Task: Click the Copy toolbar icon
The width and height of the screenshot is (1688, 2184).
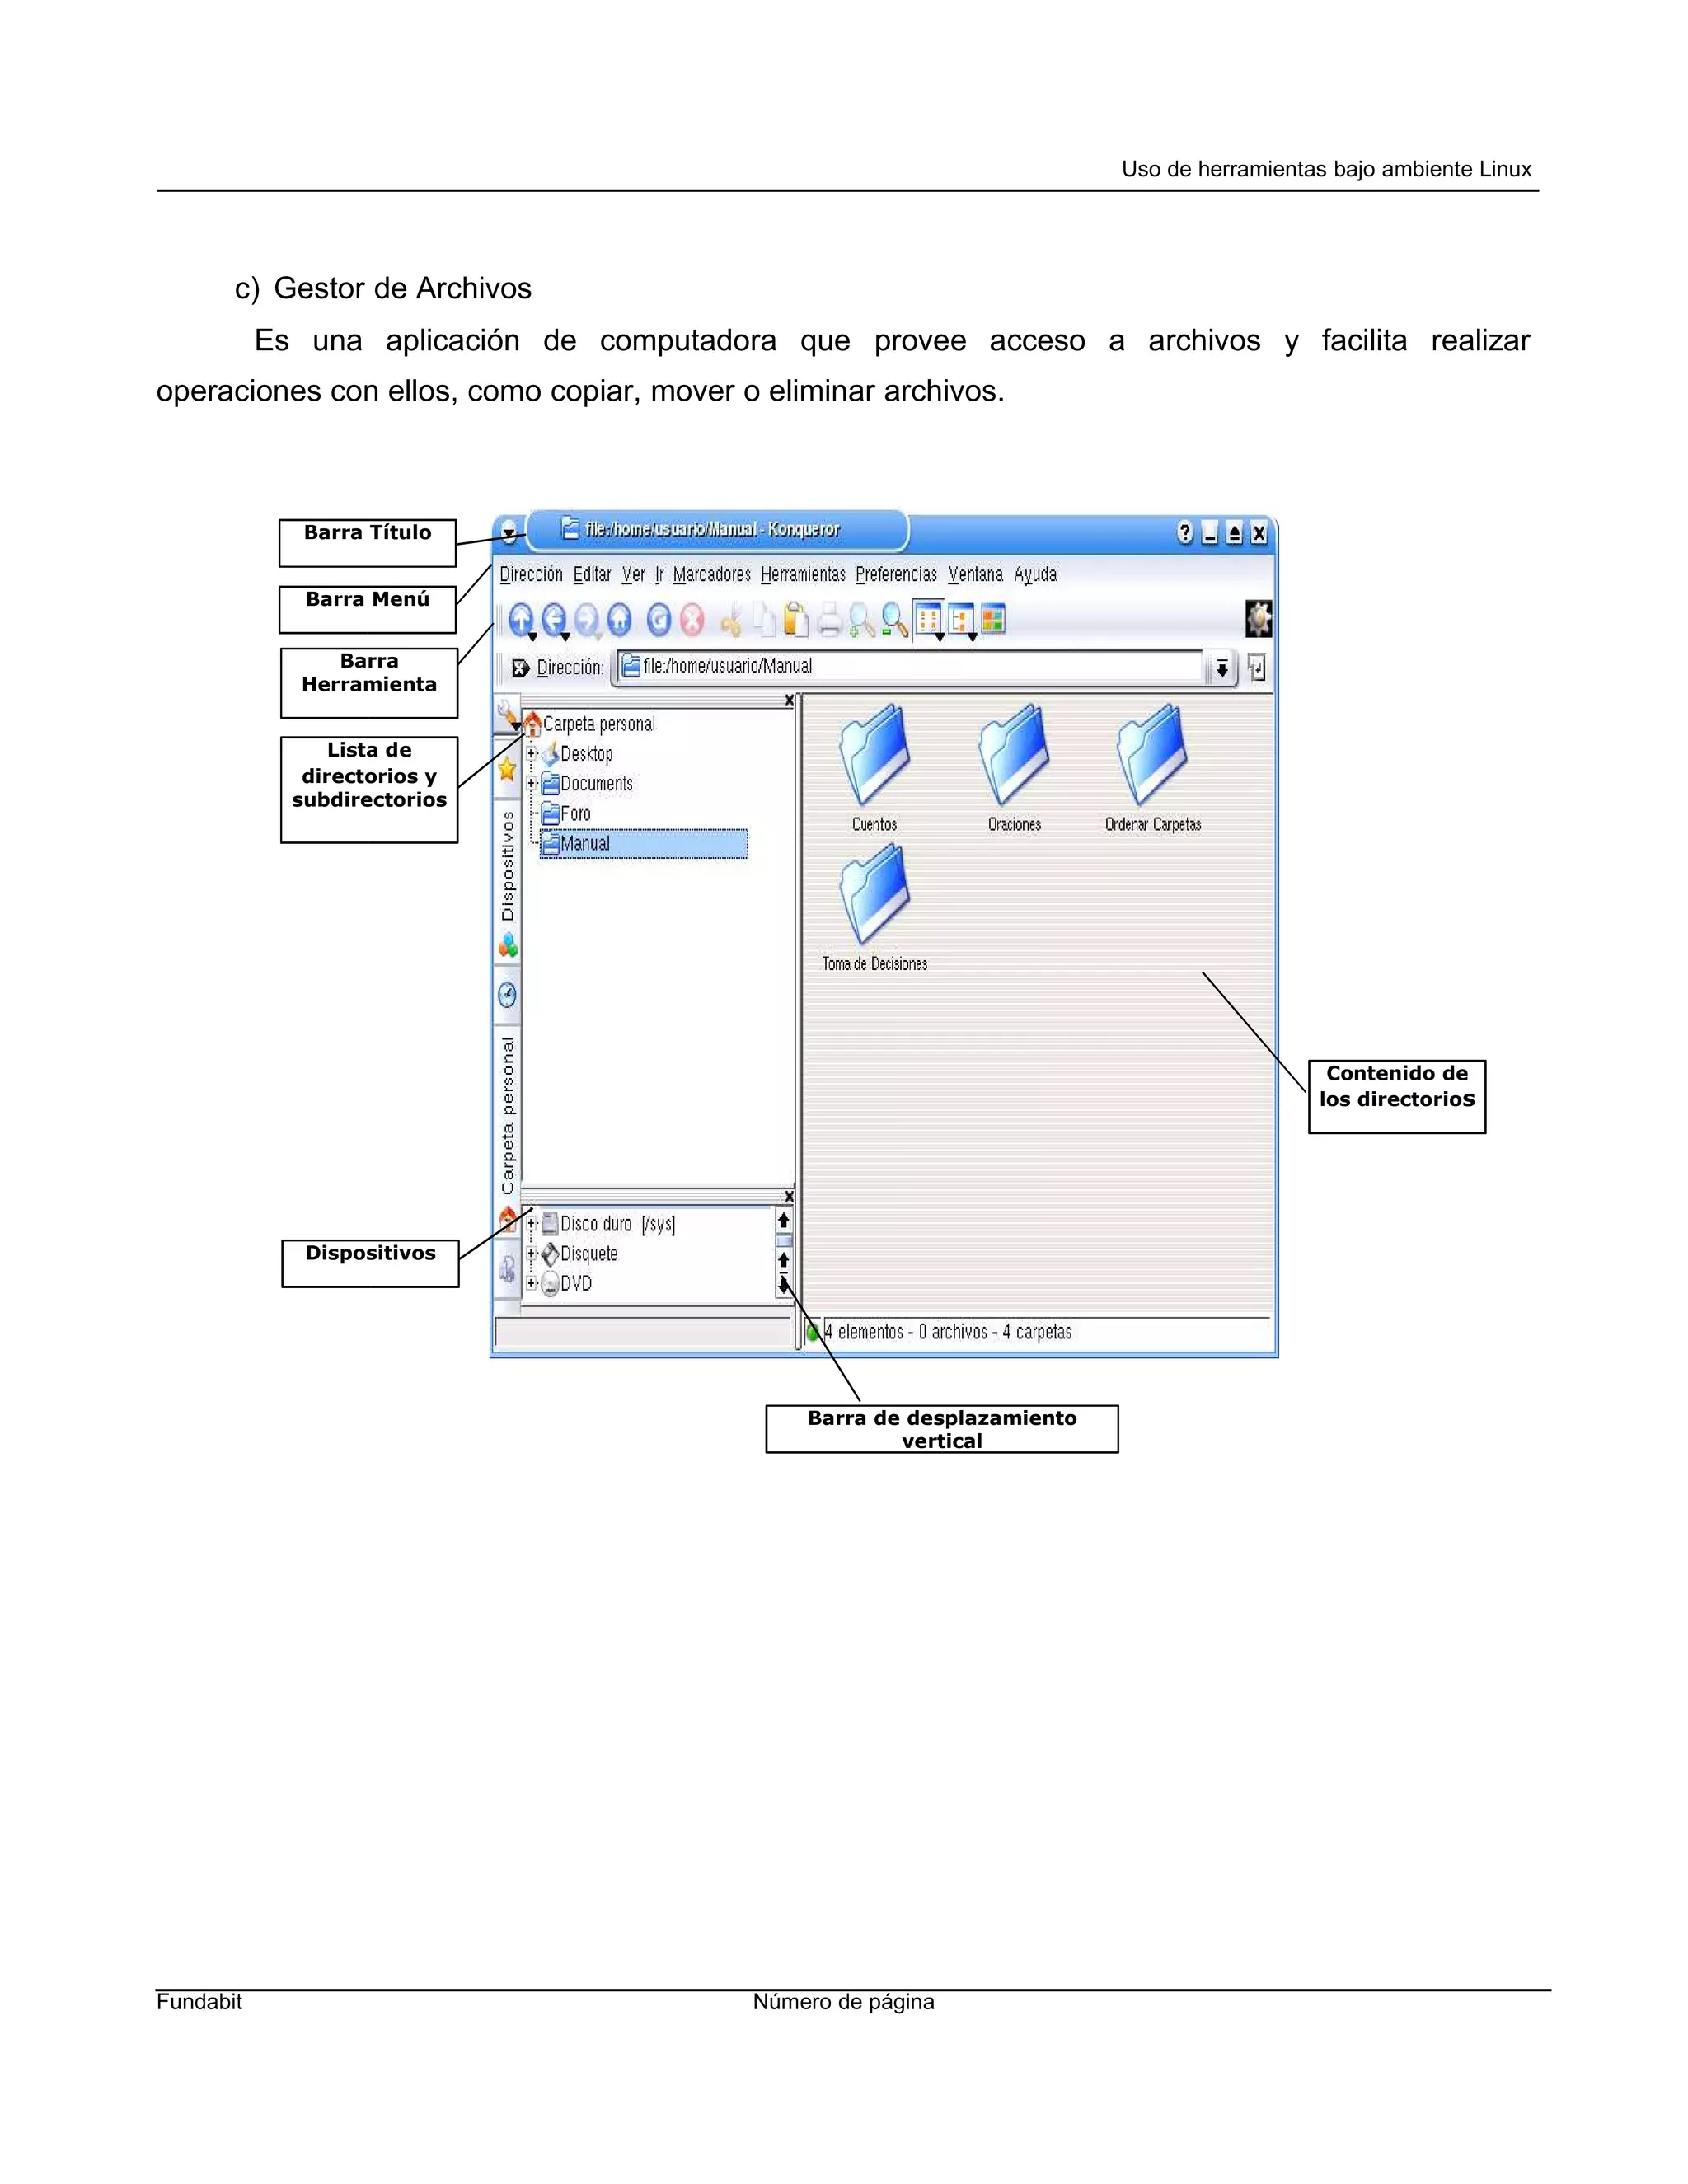Action: (764, 620)
